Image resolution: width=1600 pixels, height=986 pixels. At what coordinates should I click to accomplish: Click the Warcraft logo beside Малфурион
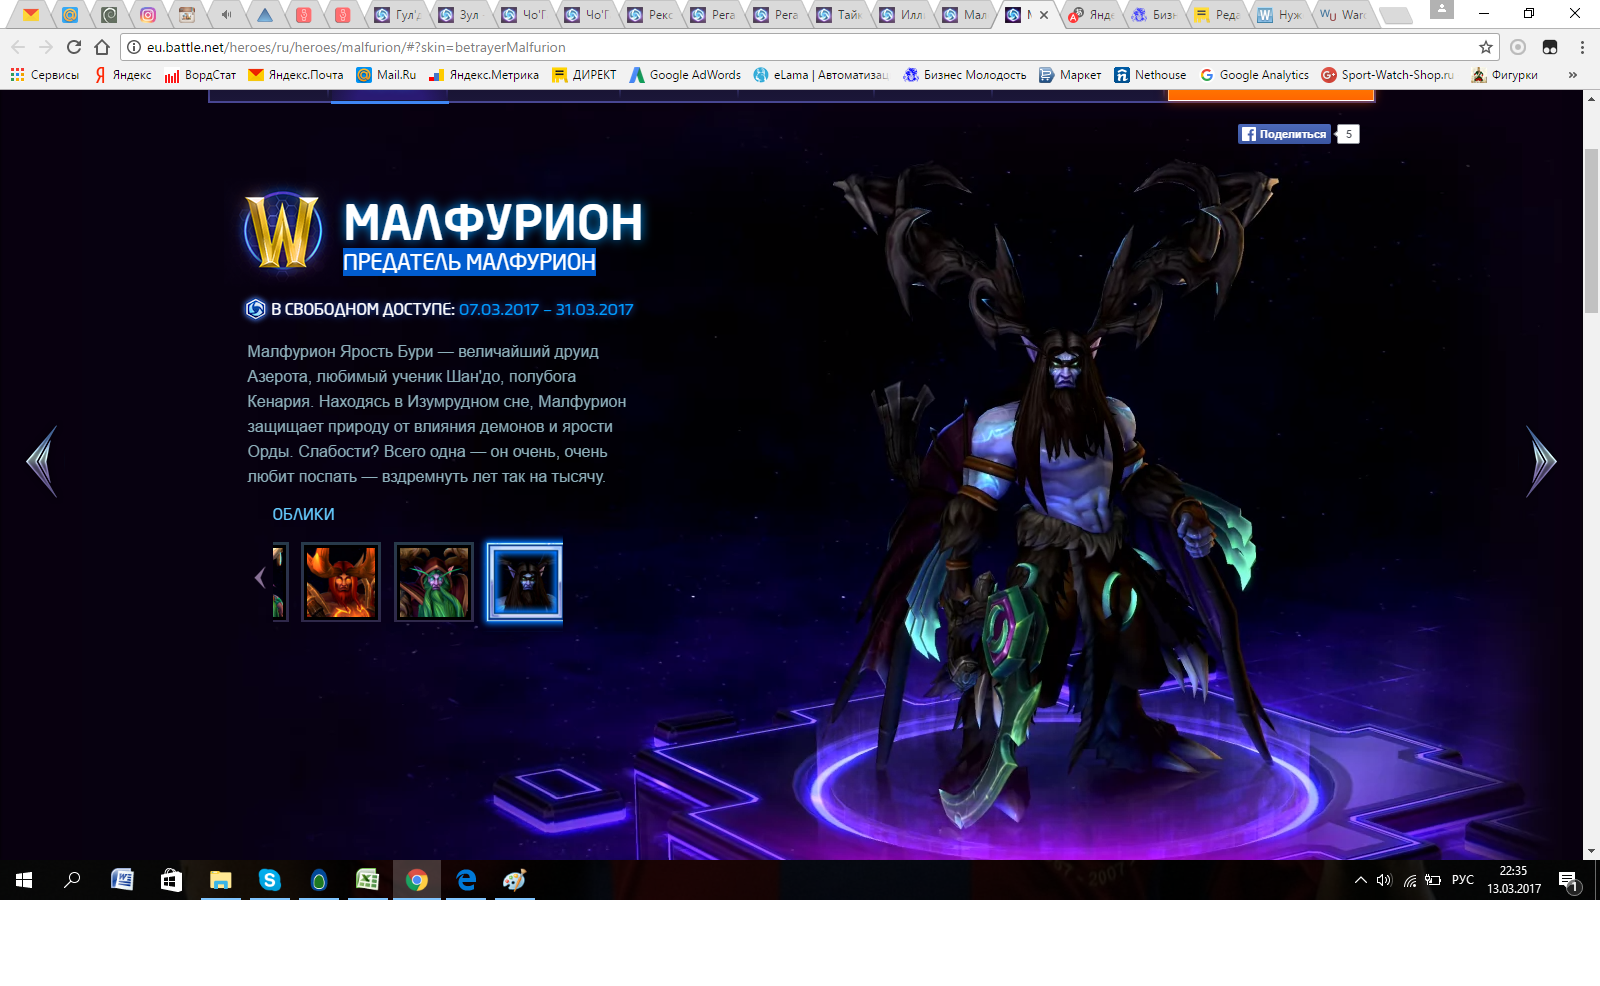point(283,231)
